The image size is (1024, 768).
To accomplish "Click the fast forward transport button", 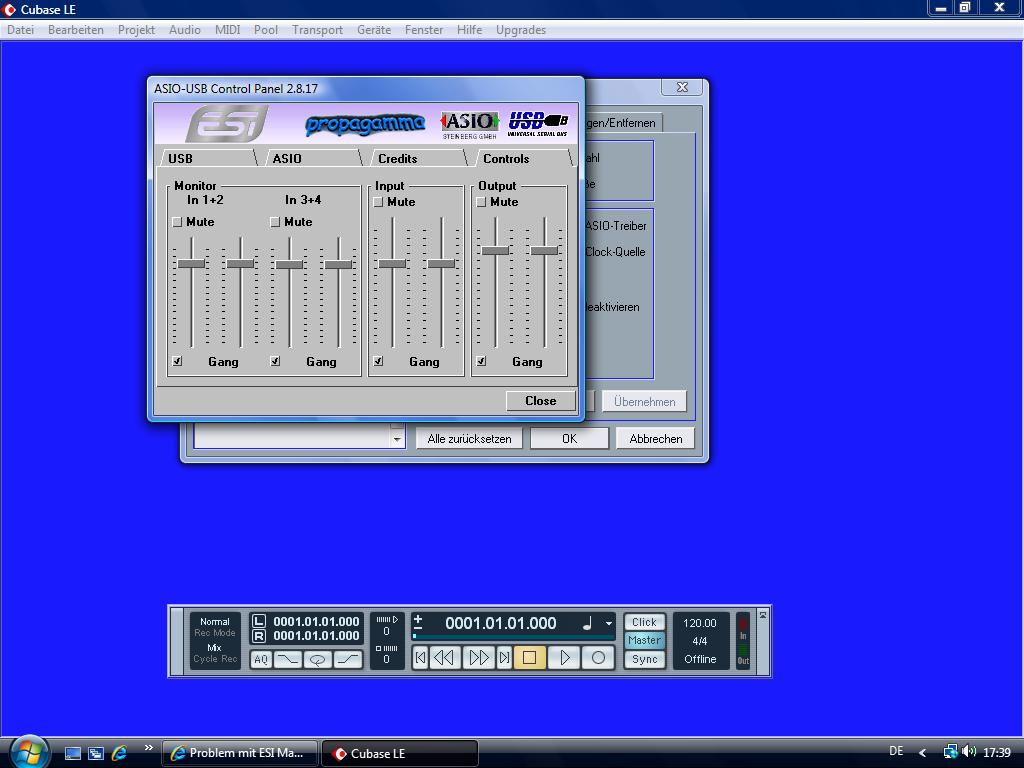I will 479,658.
